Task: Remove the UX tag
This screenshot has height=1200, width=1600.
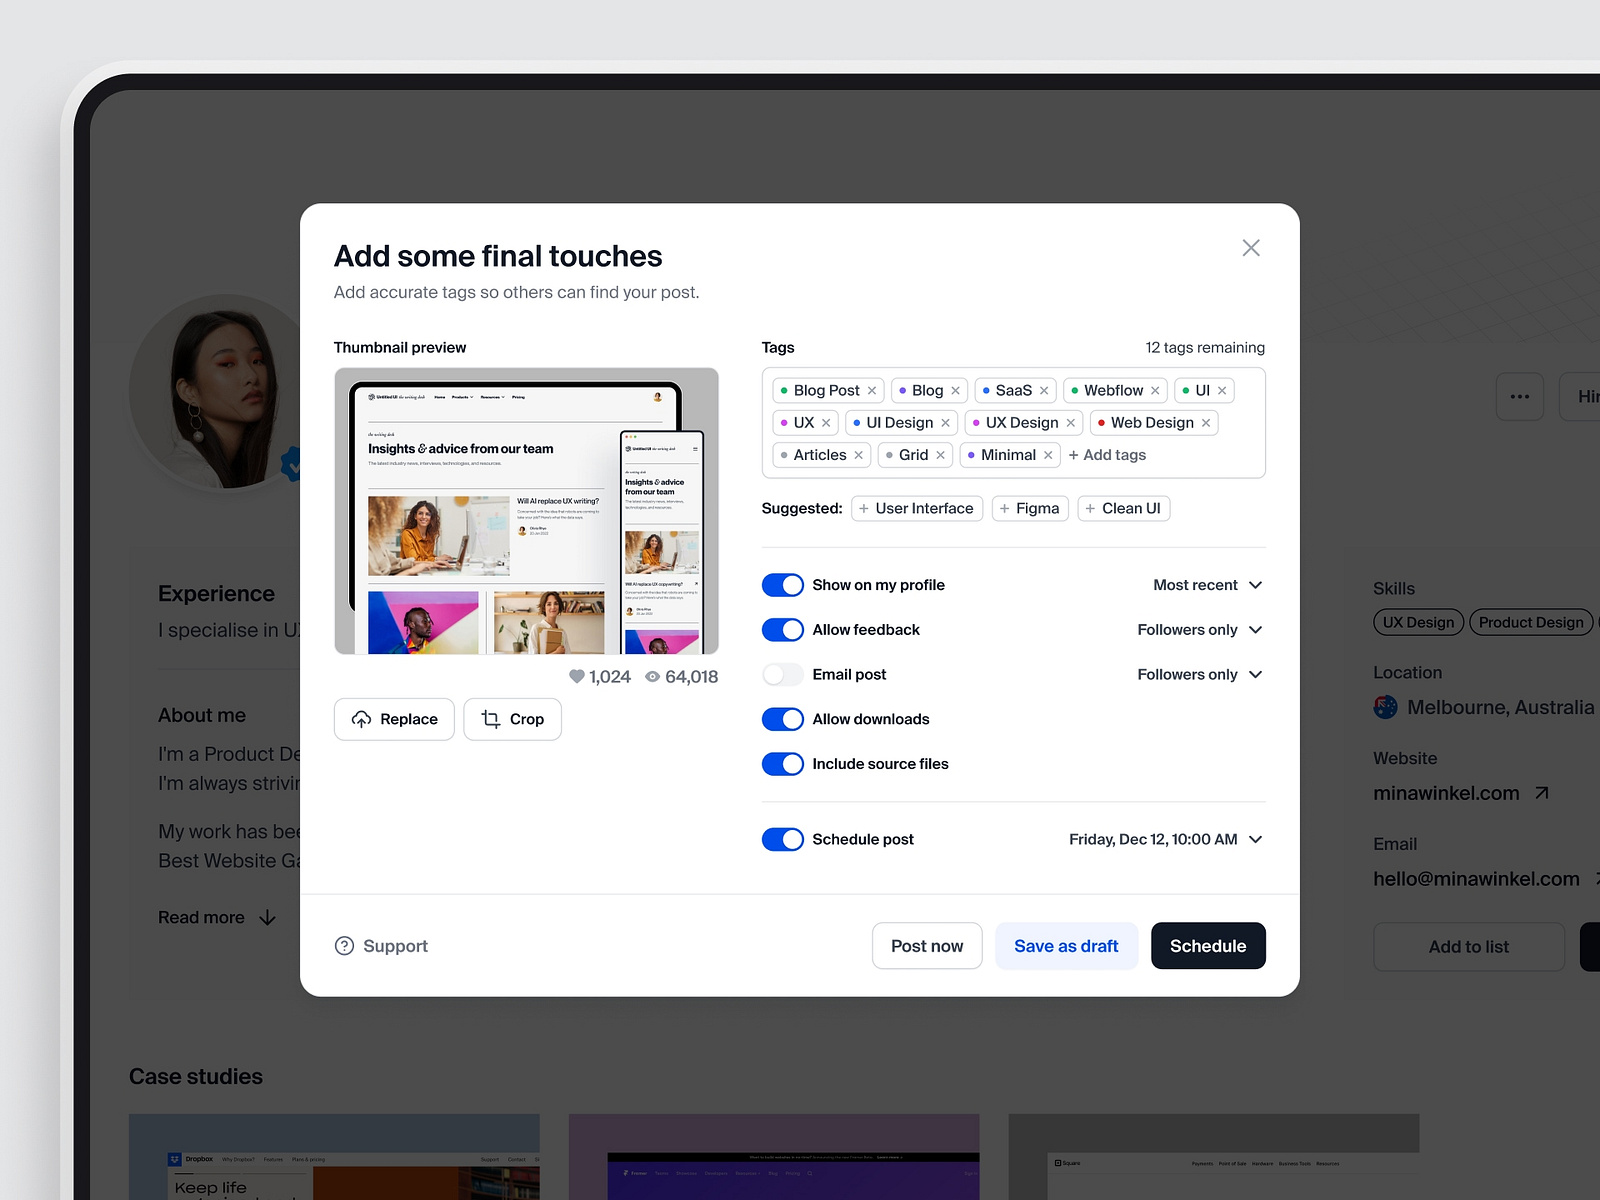Action: pos(826,423)
